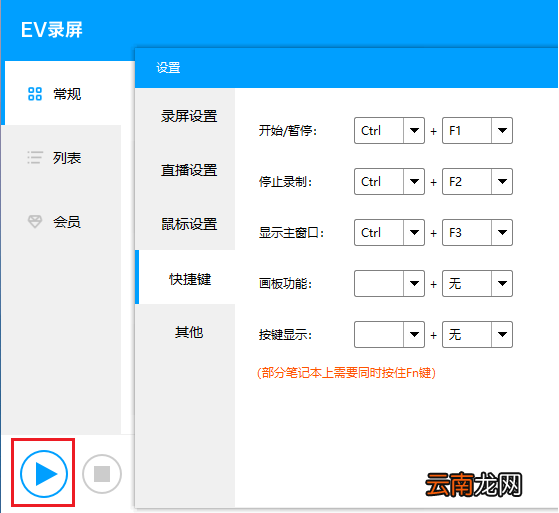Open the 常规 sidebar tab
559x513 pixels.
coord(68,93)
